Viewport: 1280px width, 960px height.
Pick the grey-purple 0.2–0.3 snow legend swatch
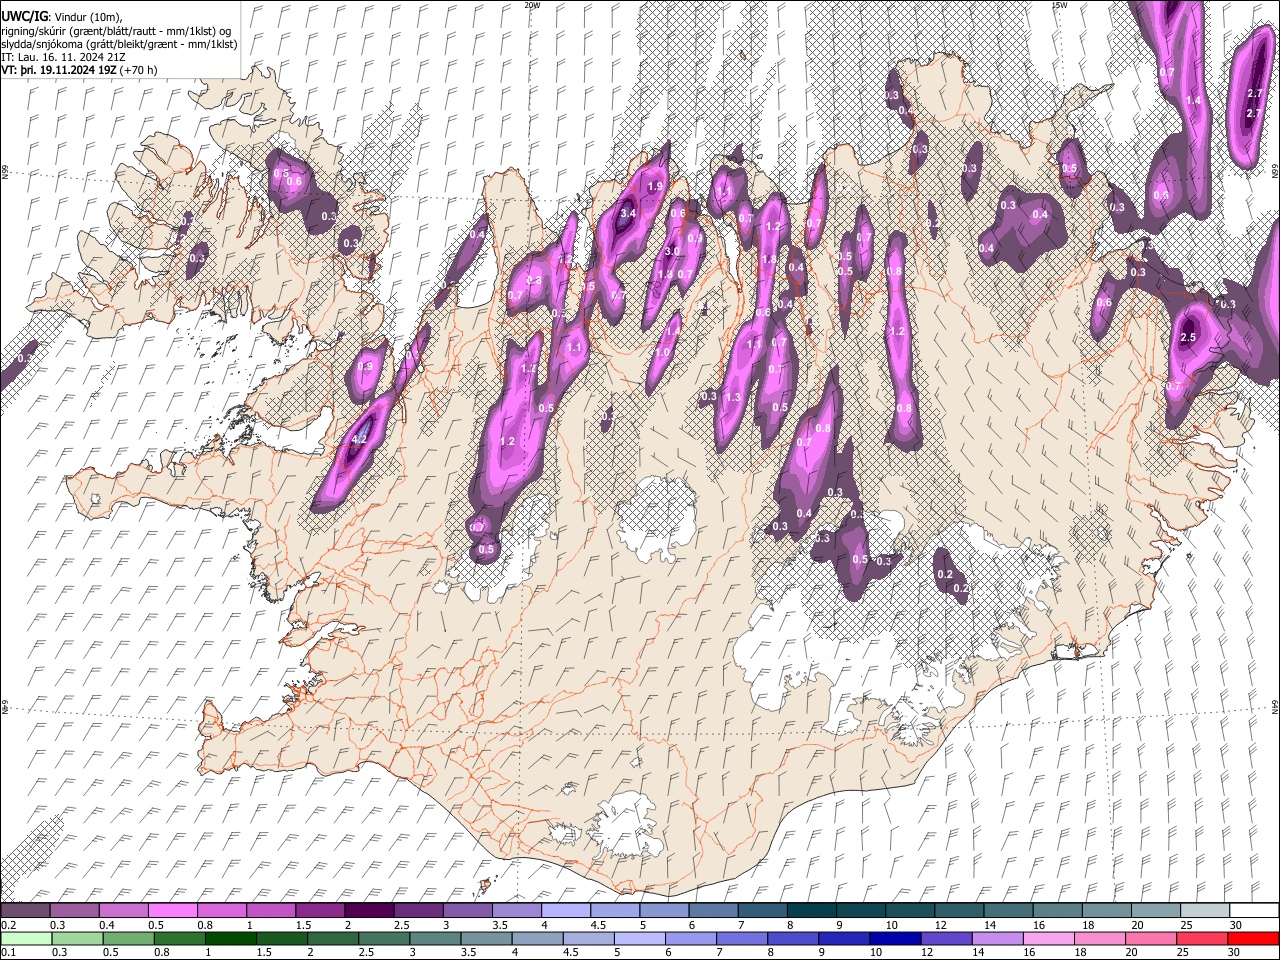click(25, 910)
